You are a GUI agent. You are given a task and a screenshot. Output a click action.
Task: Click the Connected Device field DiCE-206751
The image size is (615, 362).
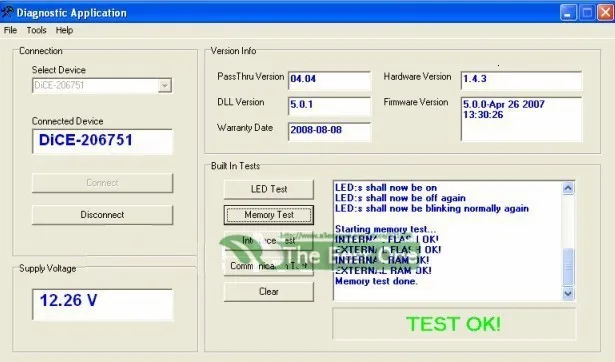point(102,141)
